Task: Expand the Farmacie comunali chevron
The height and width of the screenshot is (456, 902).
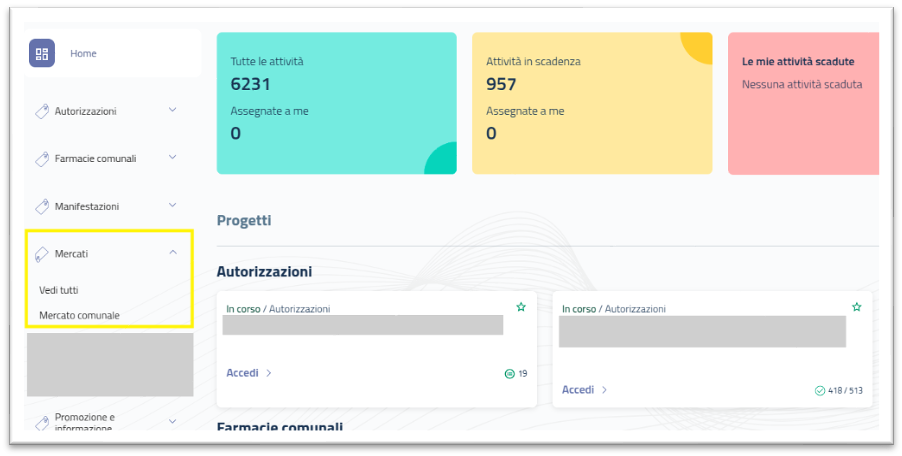Action: (x=173, y=158)
